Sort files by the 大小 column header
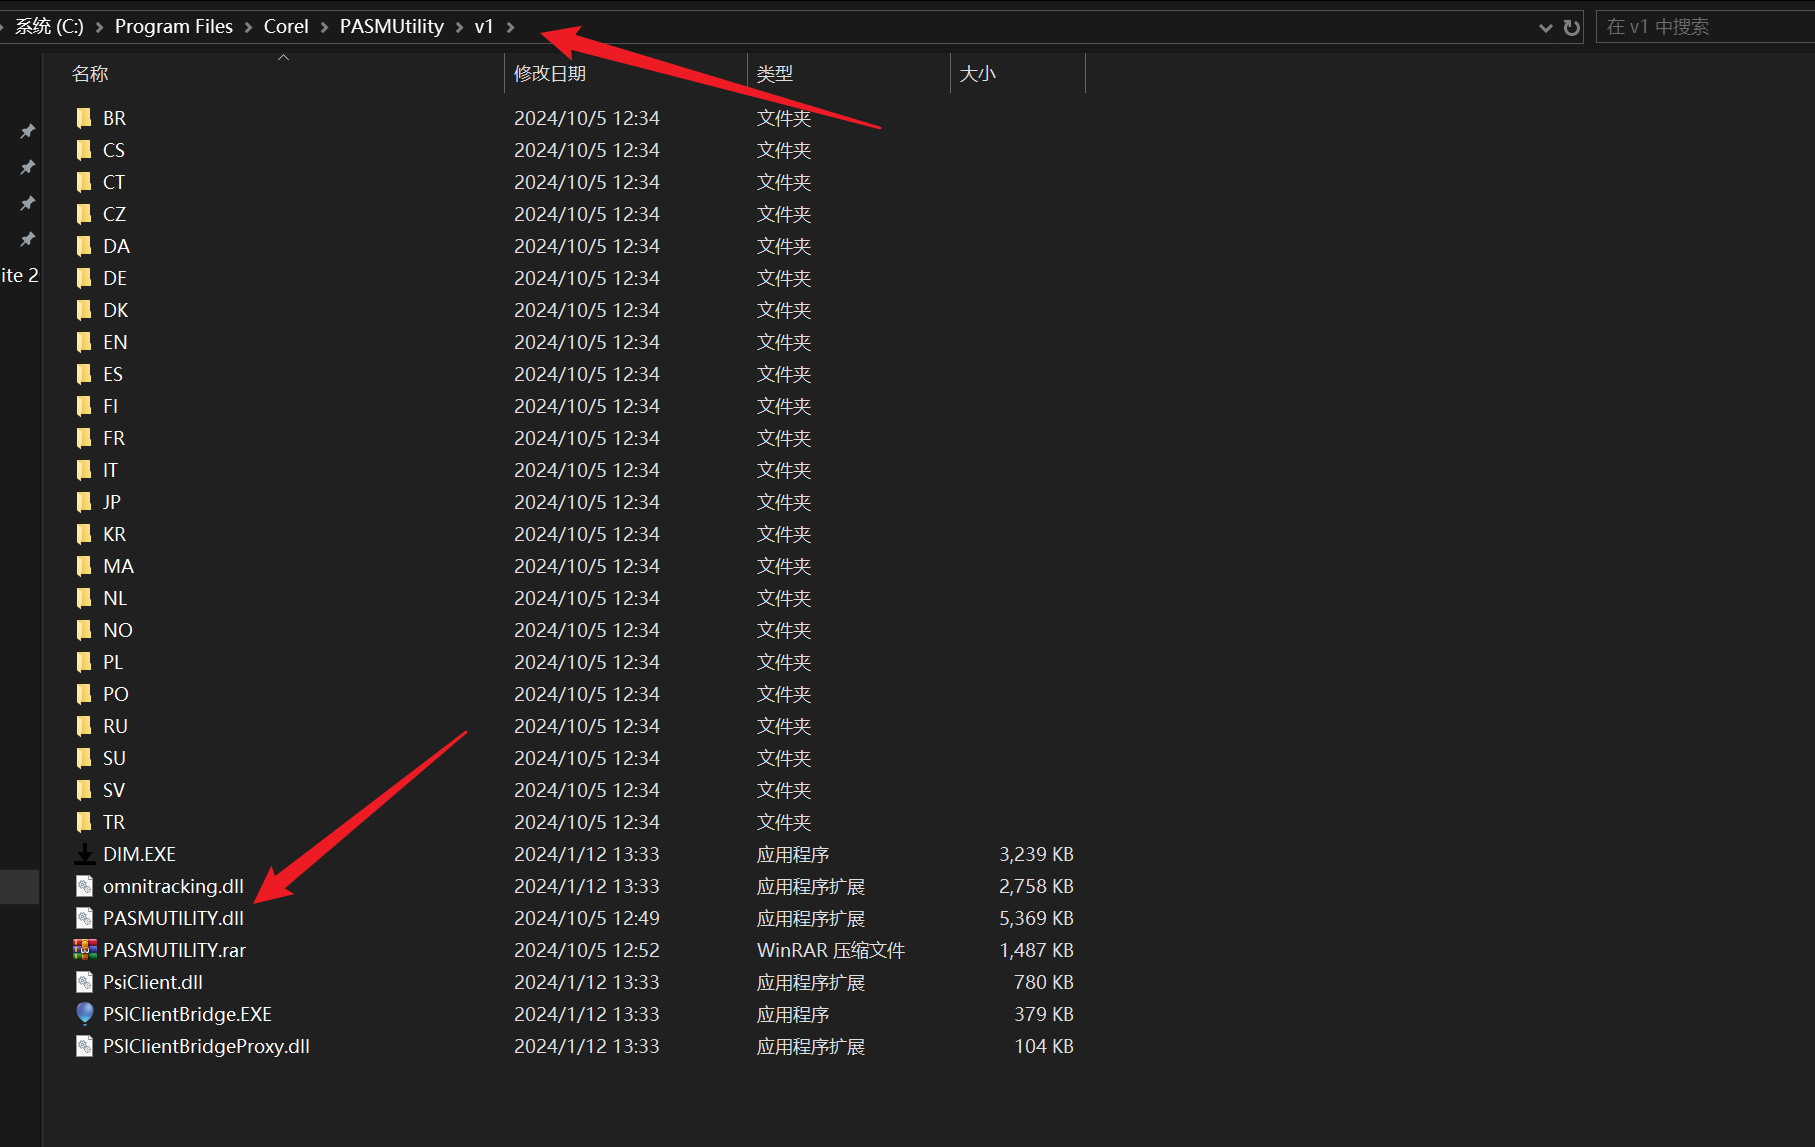 coord(977,74)
